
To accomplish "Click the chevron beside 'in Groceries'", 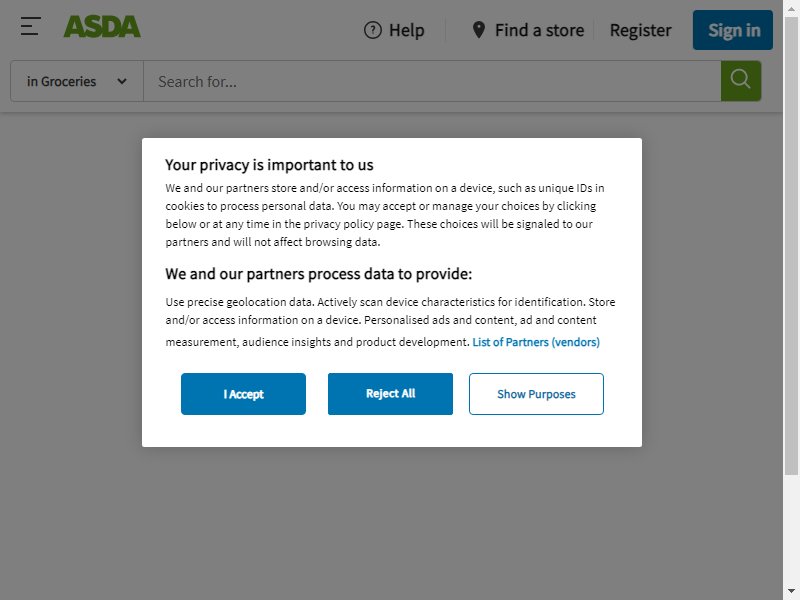I will [x=122, y=81].
